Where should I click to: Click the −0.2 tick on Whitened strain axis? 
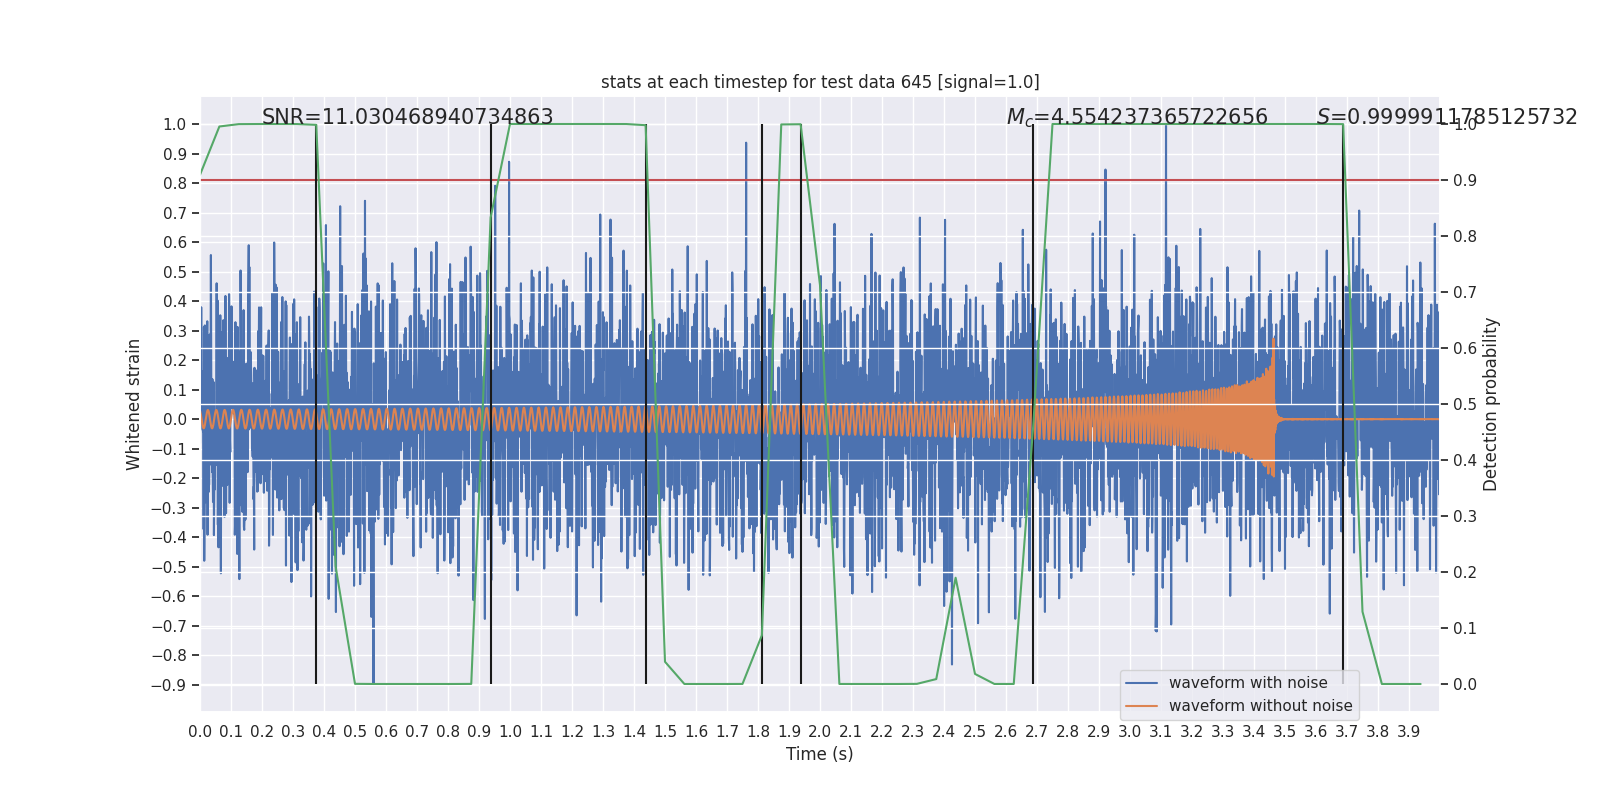[169, 479]
